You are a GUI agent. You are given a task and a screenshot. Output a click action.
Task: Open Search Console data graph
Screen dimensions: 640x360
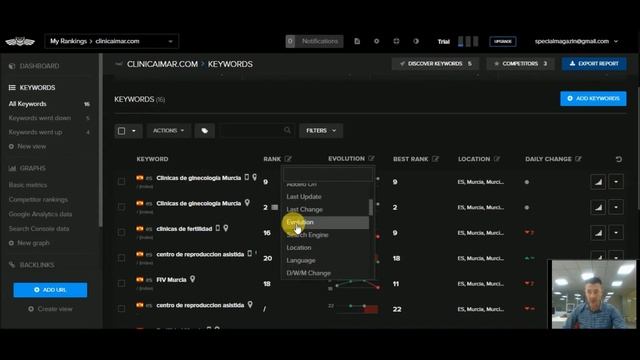point(39,229)
